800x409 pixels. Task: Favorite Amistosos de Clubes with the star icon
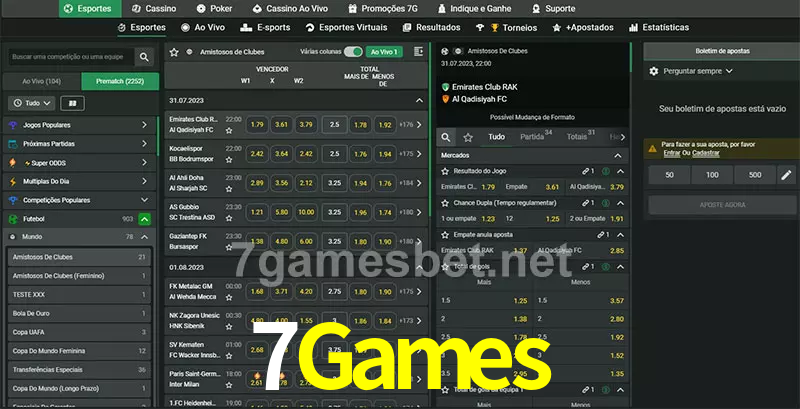point(175,51)
